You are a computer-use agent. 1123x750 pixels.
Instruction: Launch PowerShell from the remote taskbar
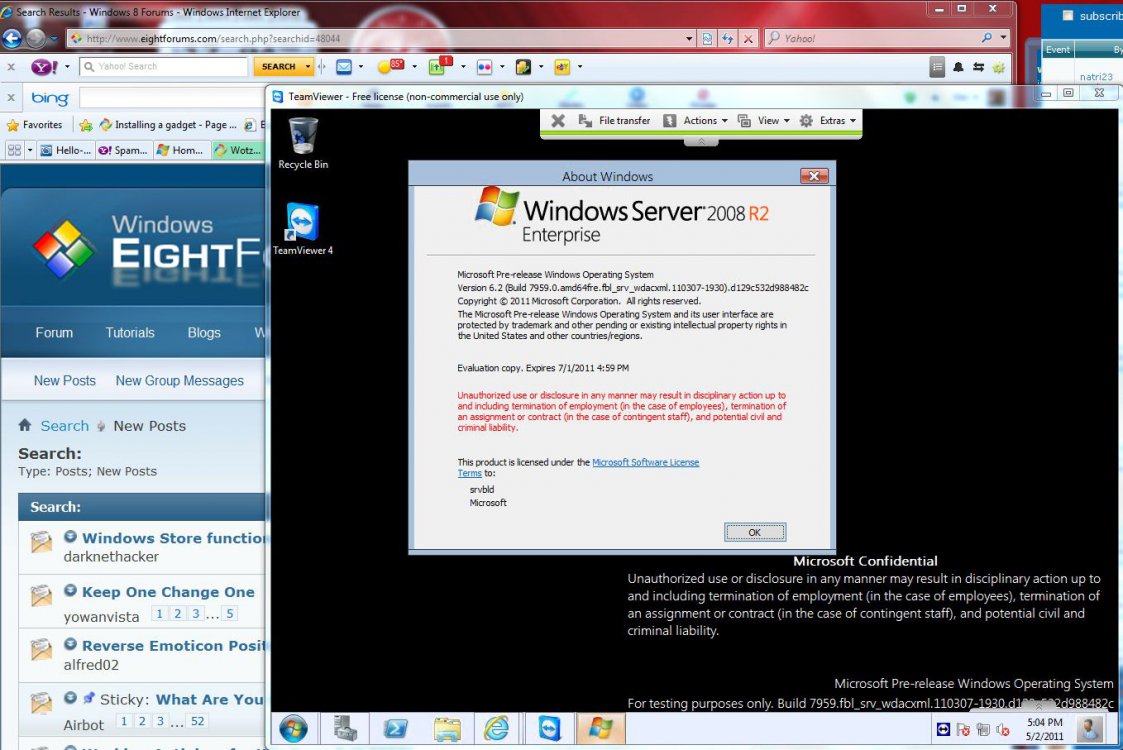coord(395,729)
